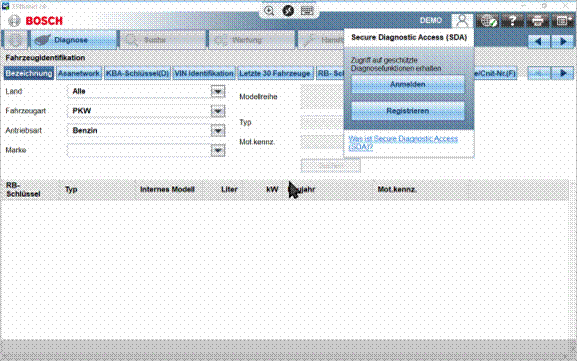The width and height of the screenshot is (578, 362).
Task: Expand the Antriebsart dropdown showing Benzin
Action: click(218, 130)
